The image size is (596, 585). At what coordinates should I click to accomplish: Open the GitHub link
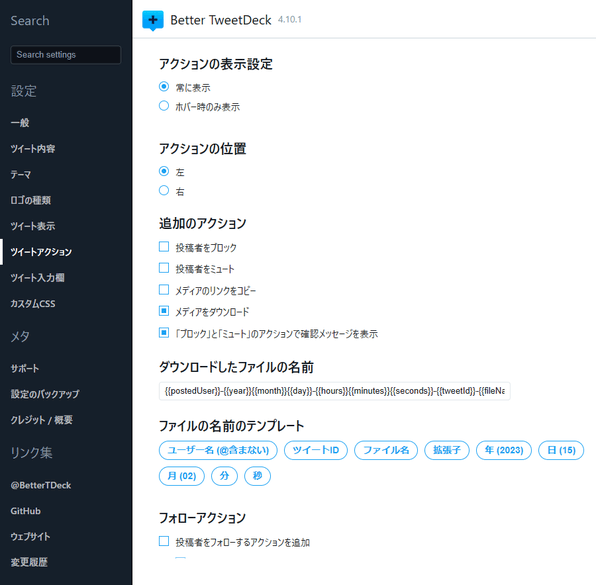pyautogui.click(x=25, y=511)
